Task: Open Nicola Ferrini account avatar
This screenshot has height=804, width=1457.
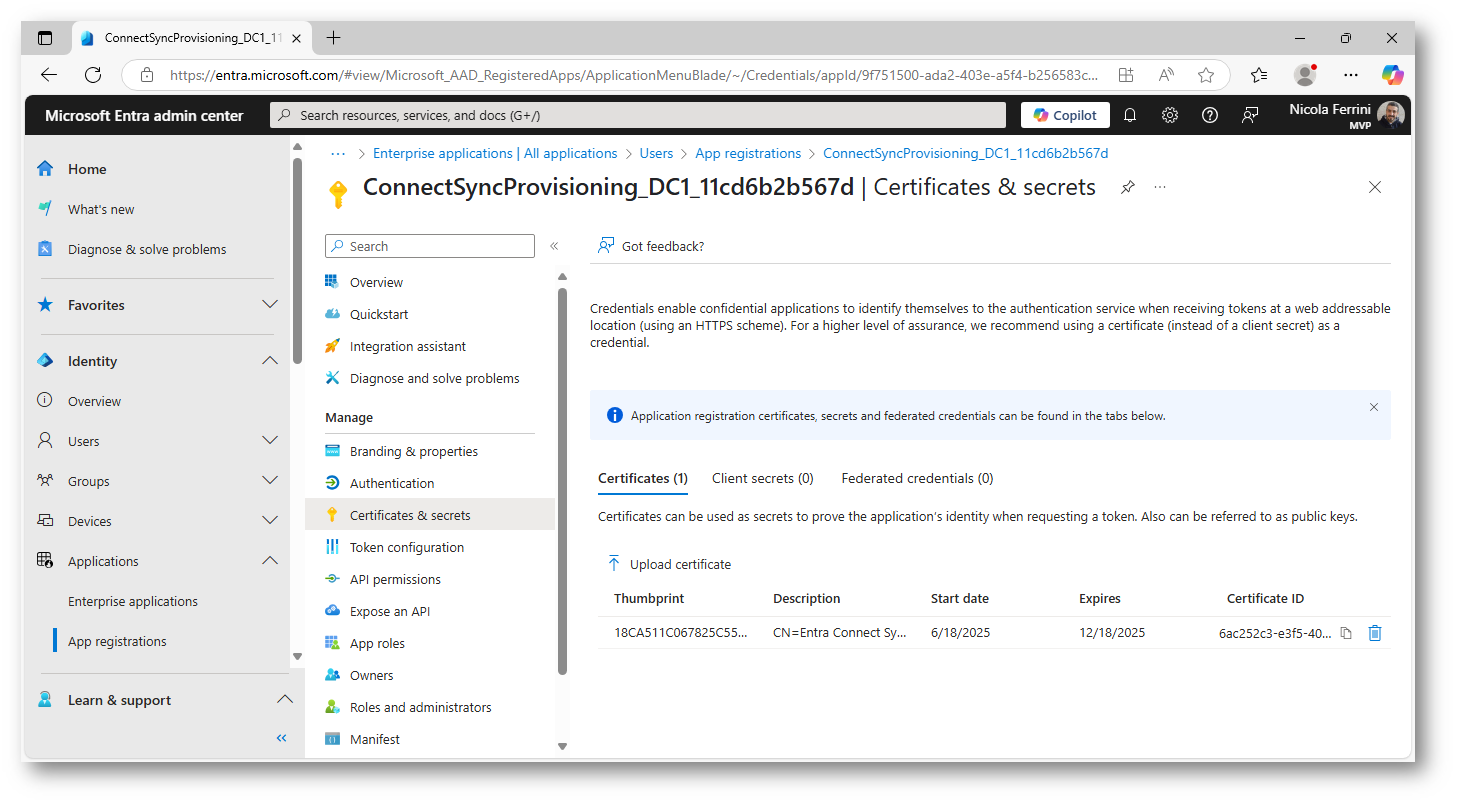Action: coord(1391,115)
